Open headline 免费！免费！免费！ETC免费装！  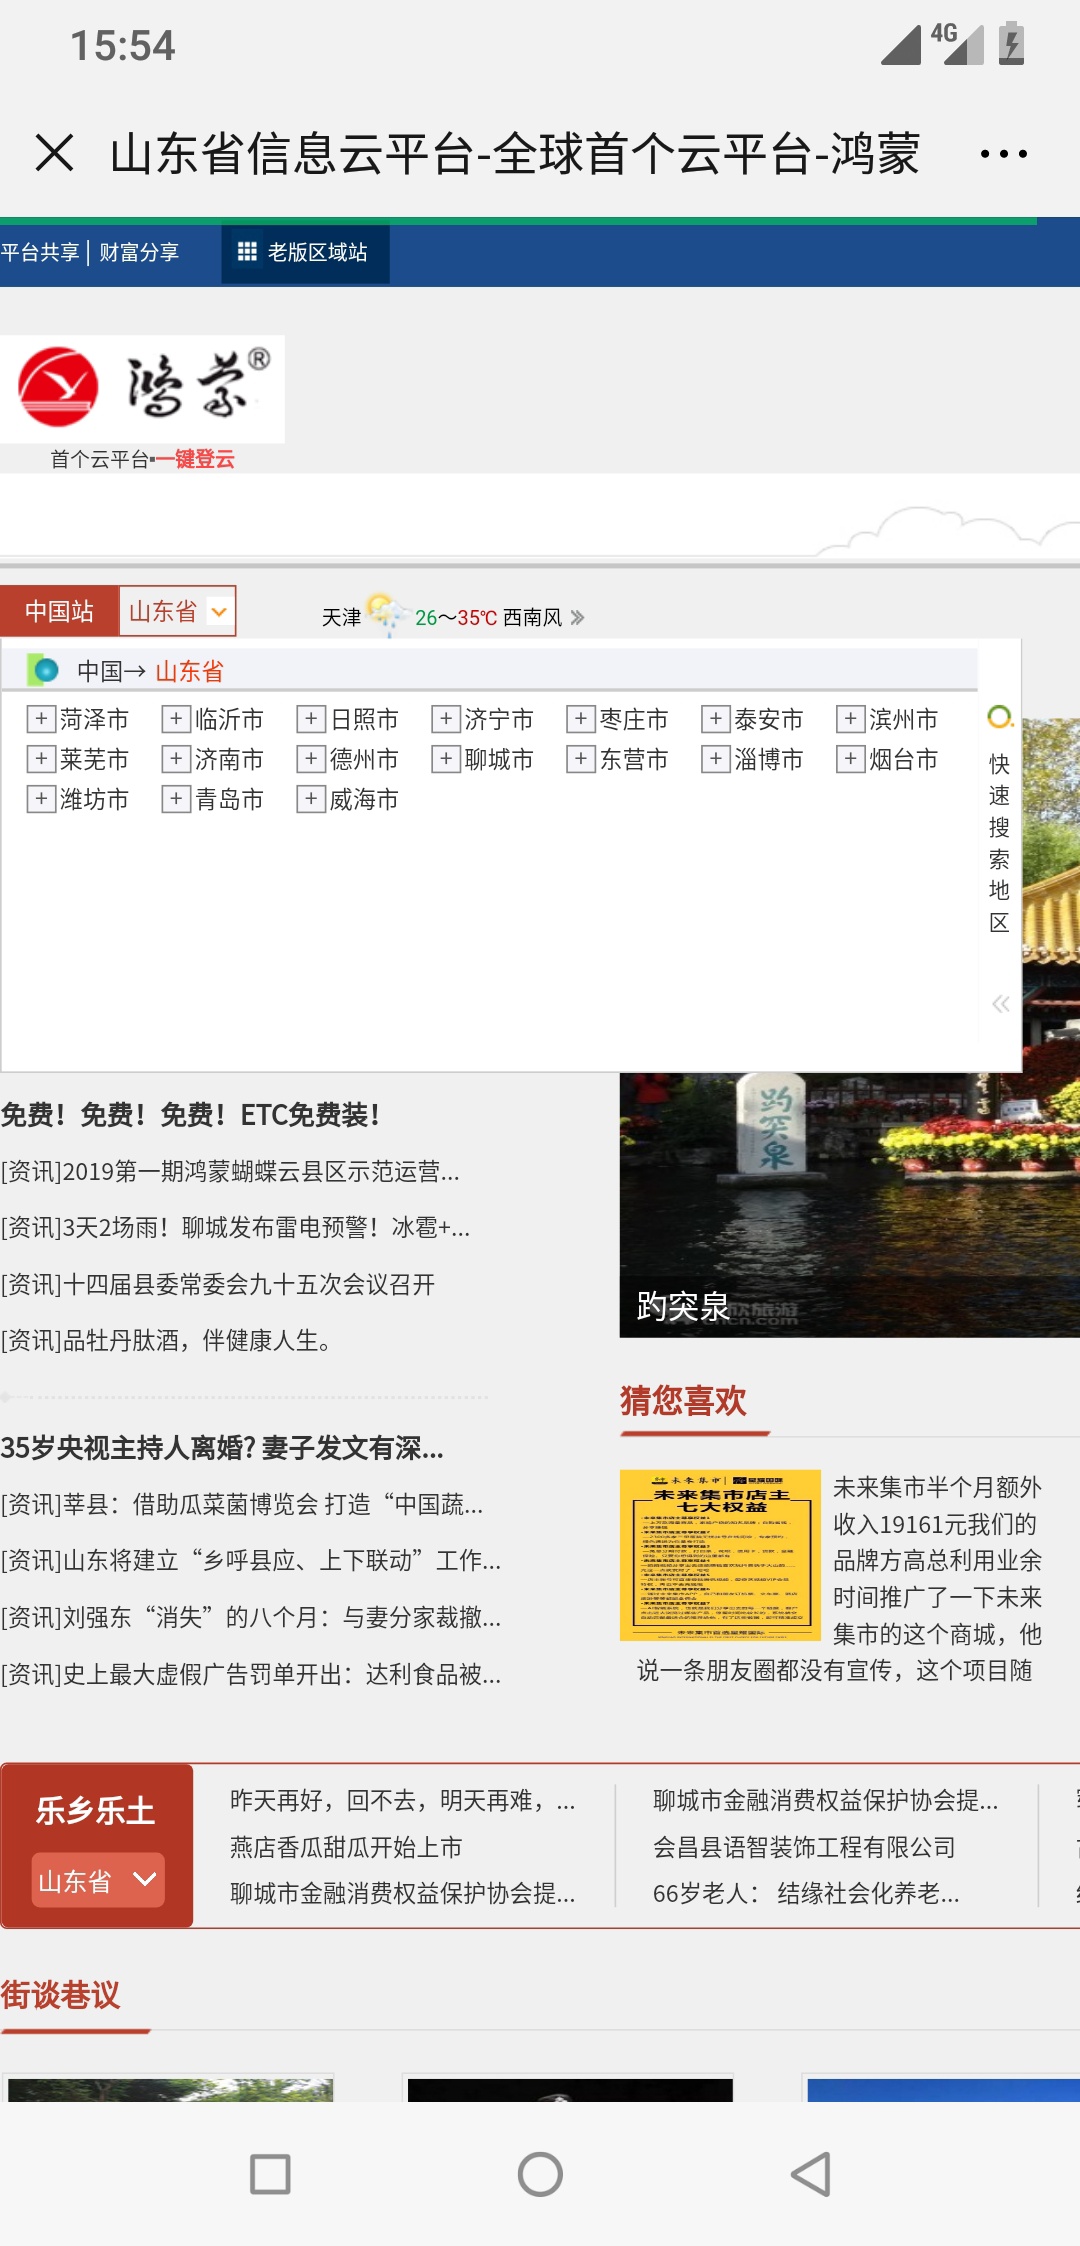click(x=190, y=1114)
